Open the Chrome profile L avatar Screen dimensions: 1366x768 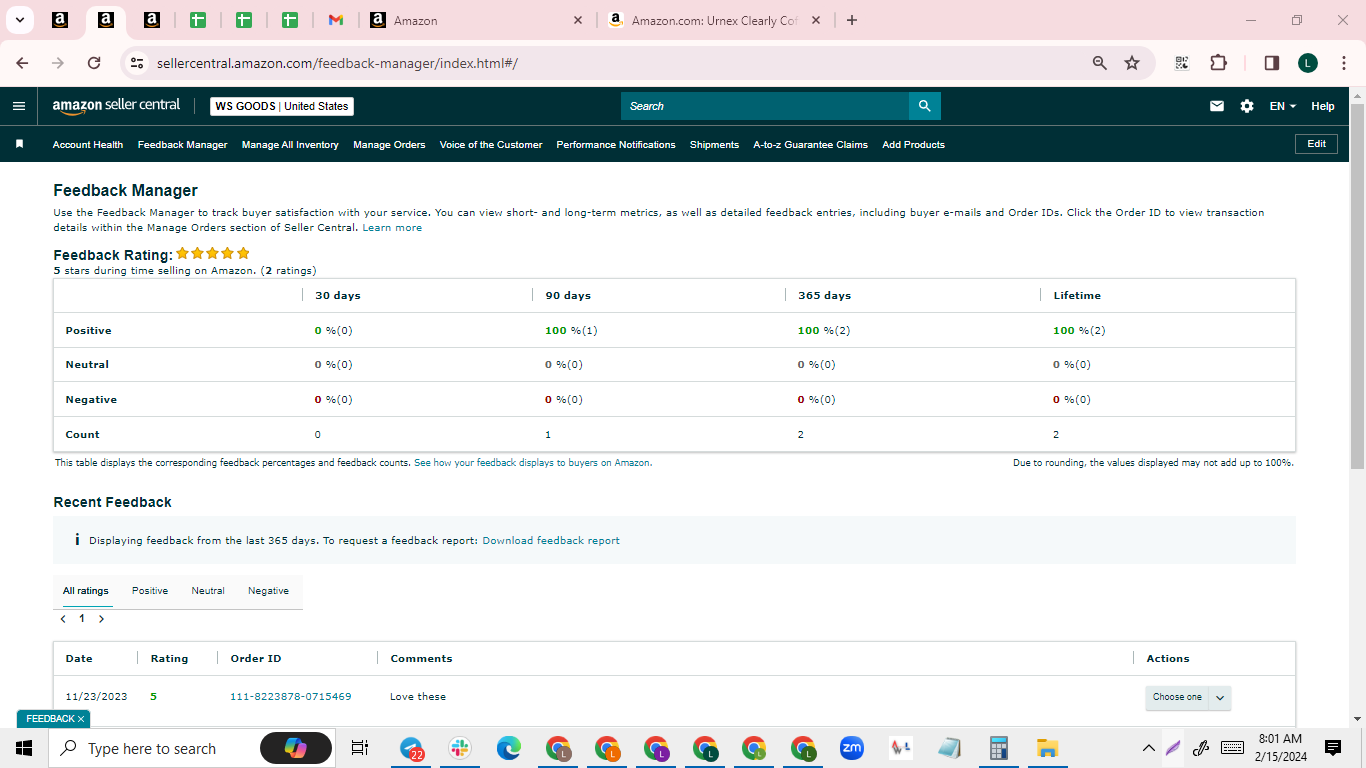click(1308, 63)
